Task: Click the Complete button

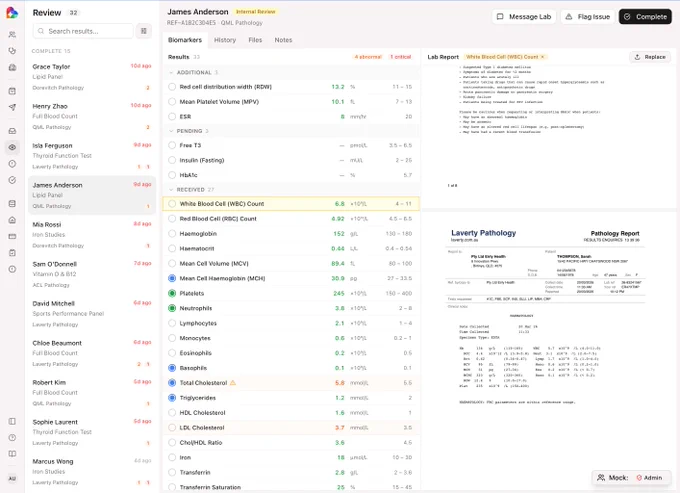Action: (645, 17)
